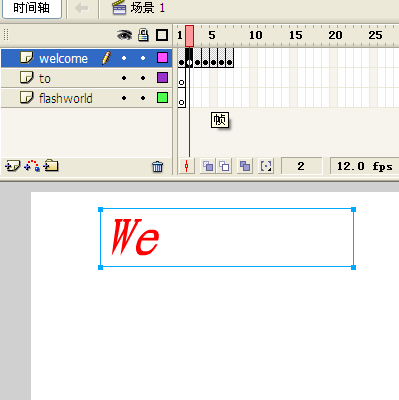The image size is (399, 400).
Task: Click the to layer page icon
Action: coord(27,77)
